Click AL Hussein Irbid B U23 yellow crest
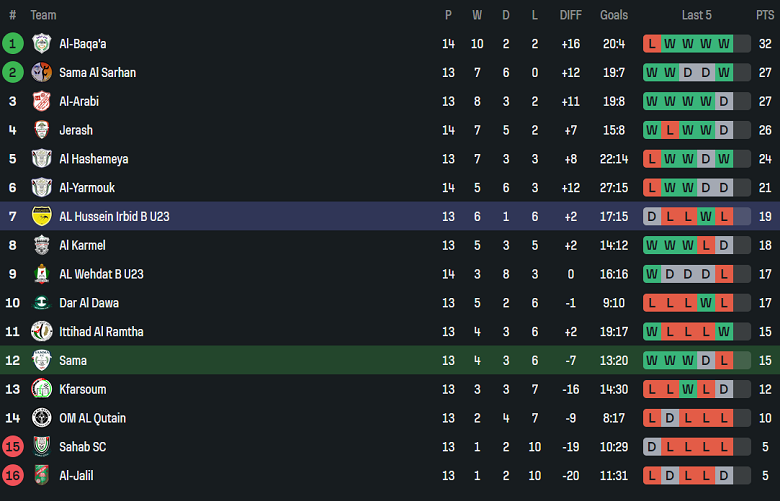 tap(41, 216)
